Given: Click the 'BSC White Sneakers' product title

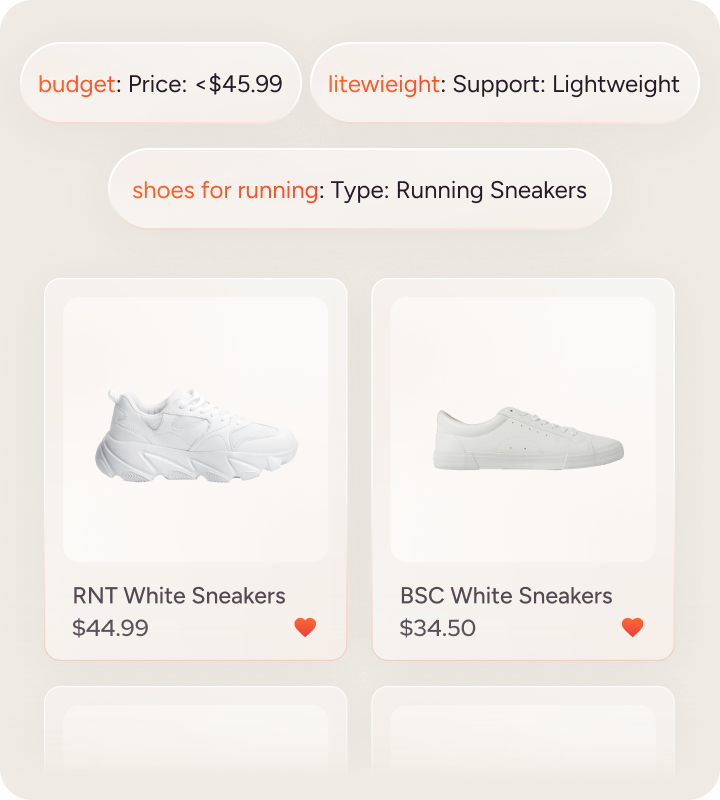Looking at the screenshot, I should tap(506, 596).
